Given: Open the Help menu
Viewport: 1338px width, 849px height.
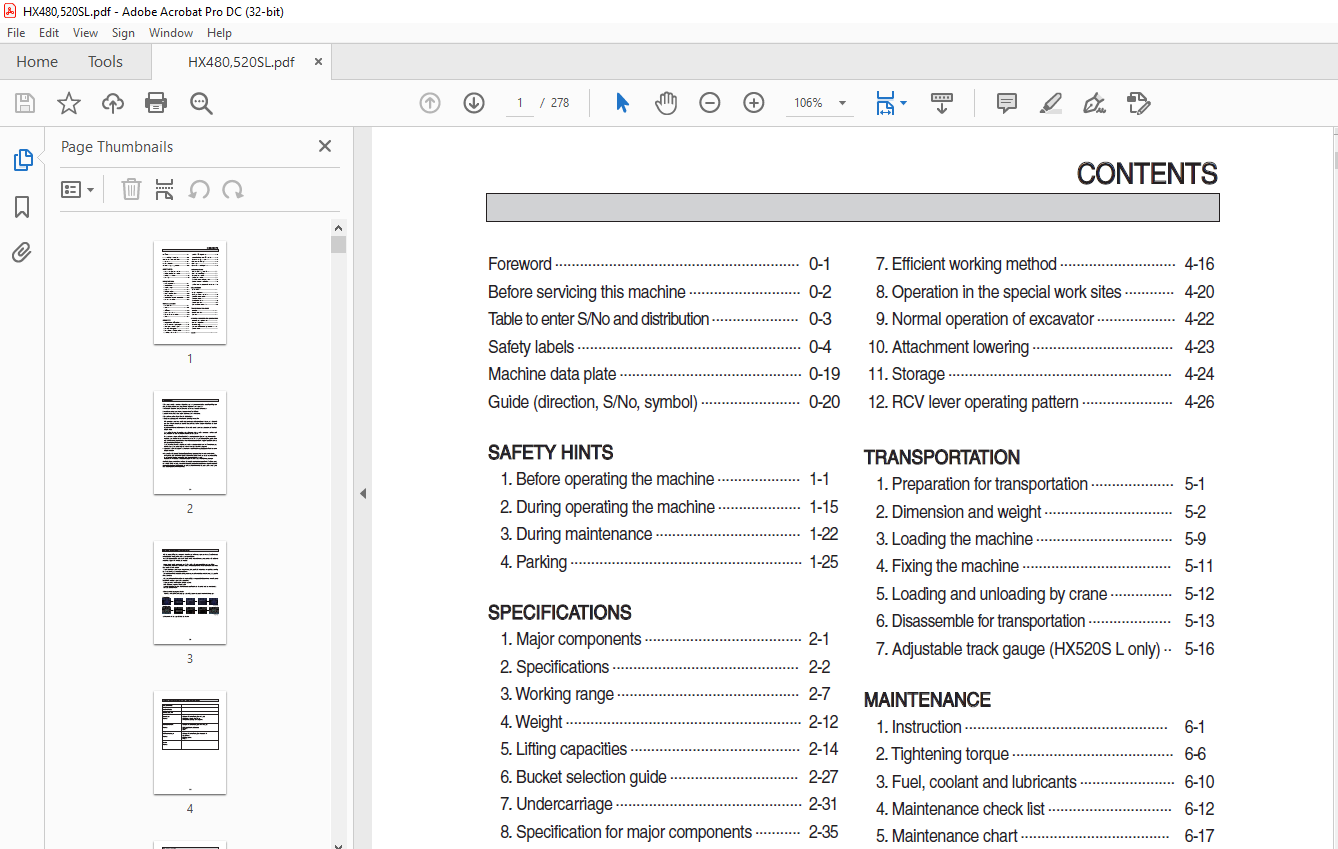Looking at the screenshot, I should click(219, 33).
